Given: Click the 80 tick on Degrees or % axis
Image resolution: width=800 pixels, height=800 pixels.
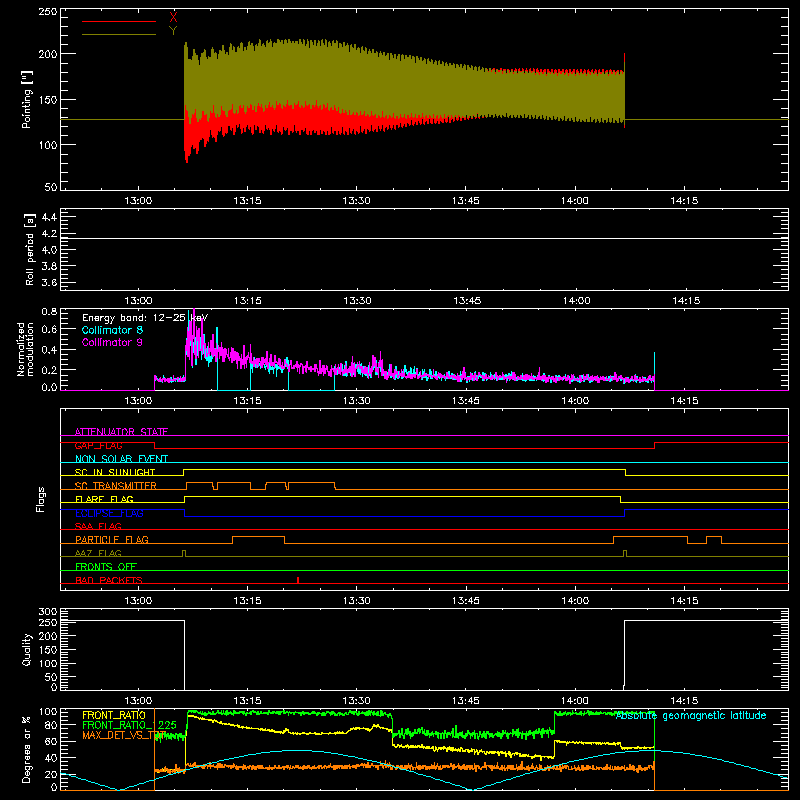Looking at the screenshot, I should [51, 726].
